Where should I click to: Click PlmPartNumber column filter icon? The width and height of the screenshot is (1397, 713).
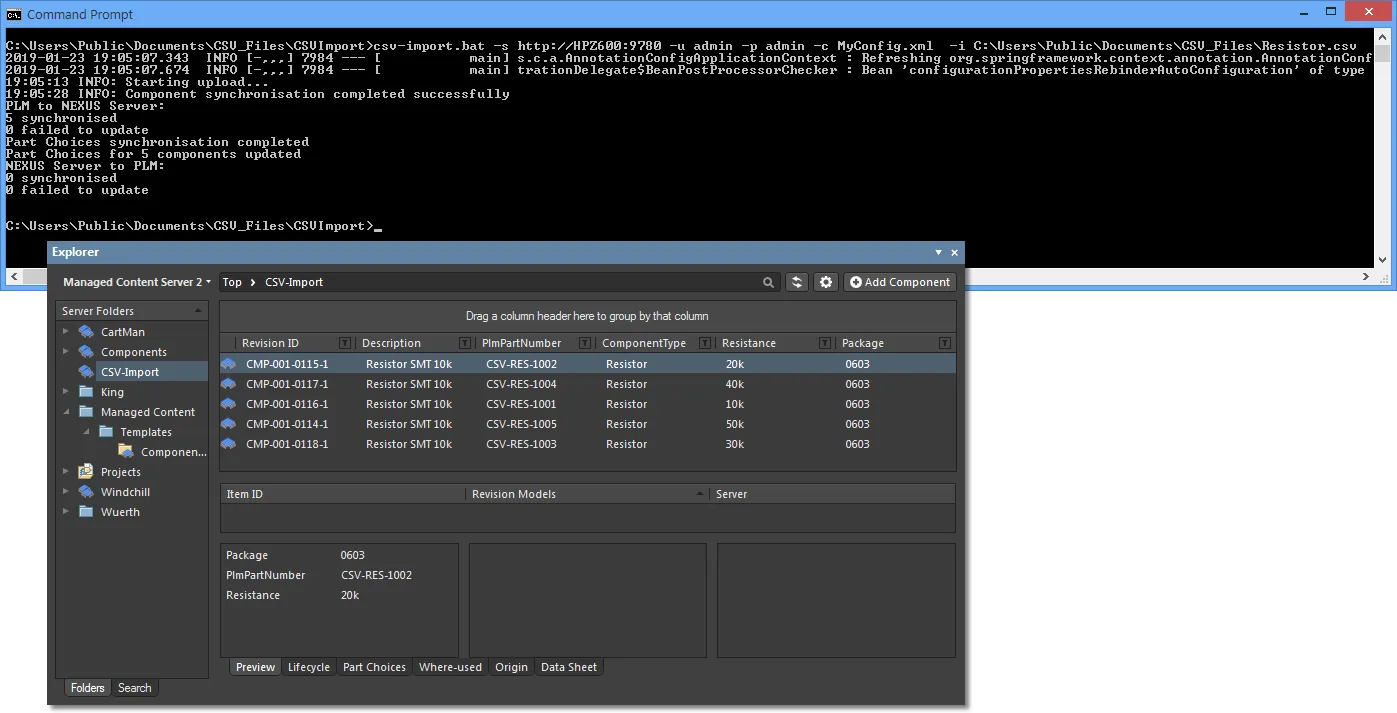tap(585, 343)
